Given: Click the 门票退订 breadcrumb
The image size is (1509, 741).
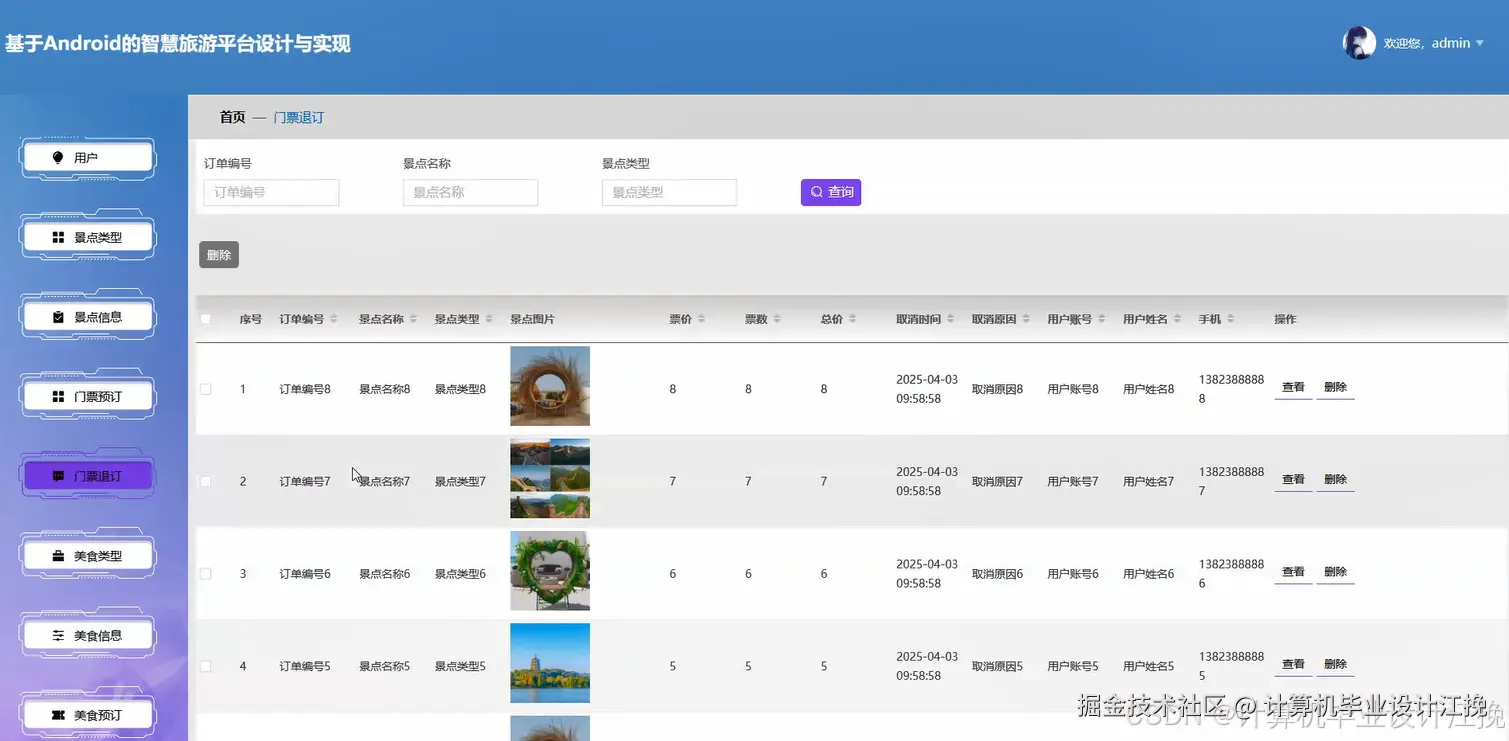Looking at the screenshot, I should pos(299,117).
